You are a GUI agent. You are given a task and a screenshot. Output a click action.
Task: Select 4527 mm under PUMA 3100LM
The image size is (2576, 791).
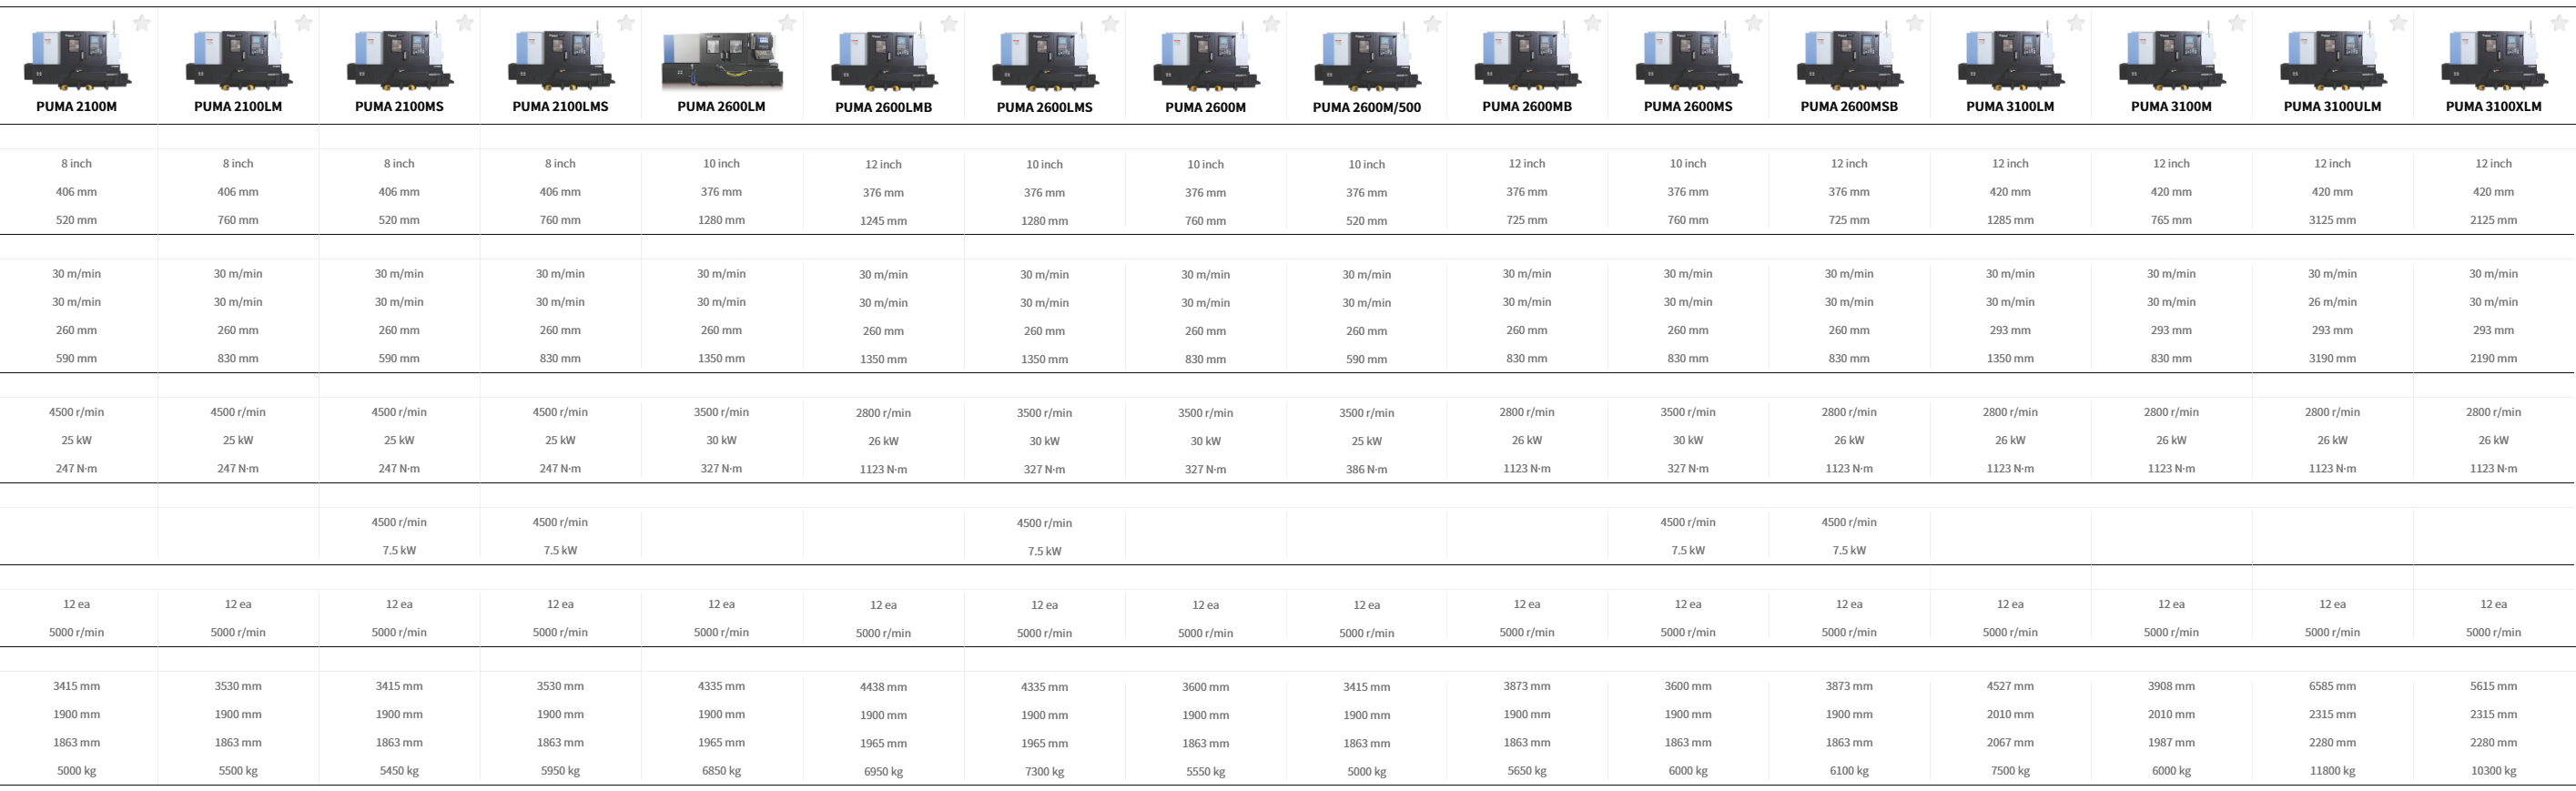(x=2010, y=686)
